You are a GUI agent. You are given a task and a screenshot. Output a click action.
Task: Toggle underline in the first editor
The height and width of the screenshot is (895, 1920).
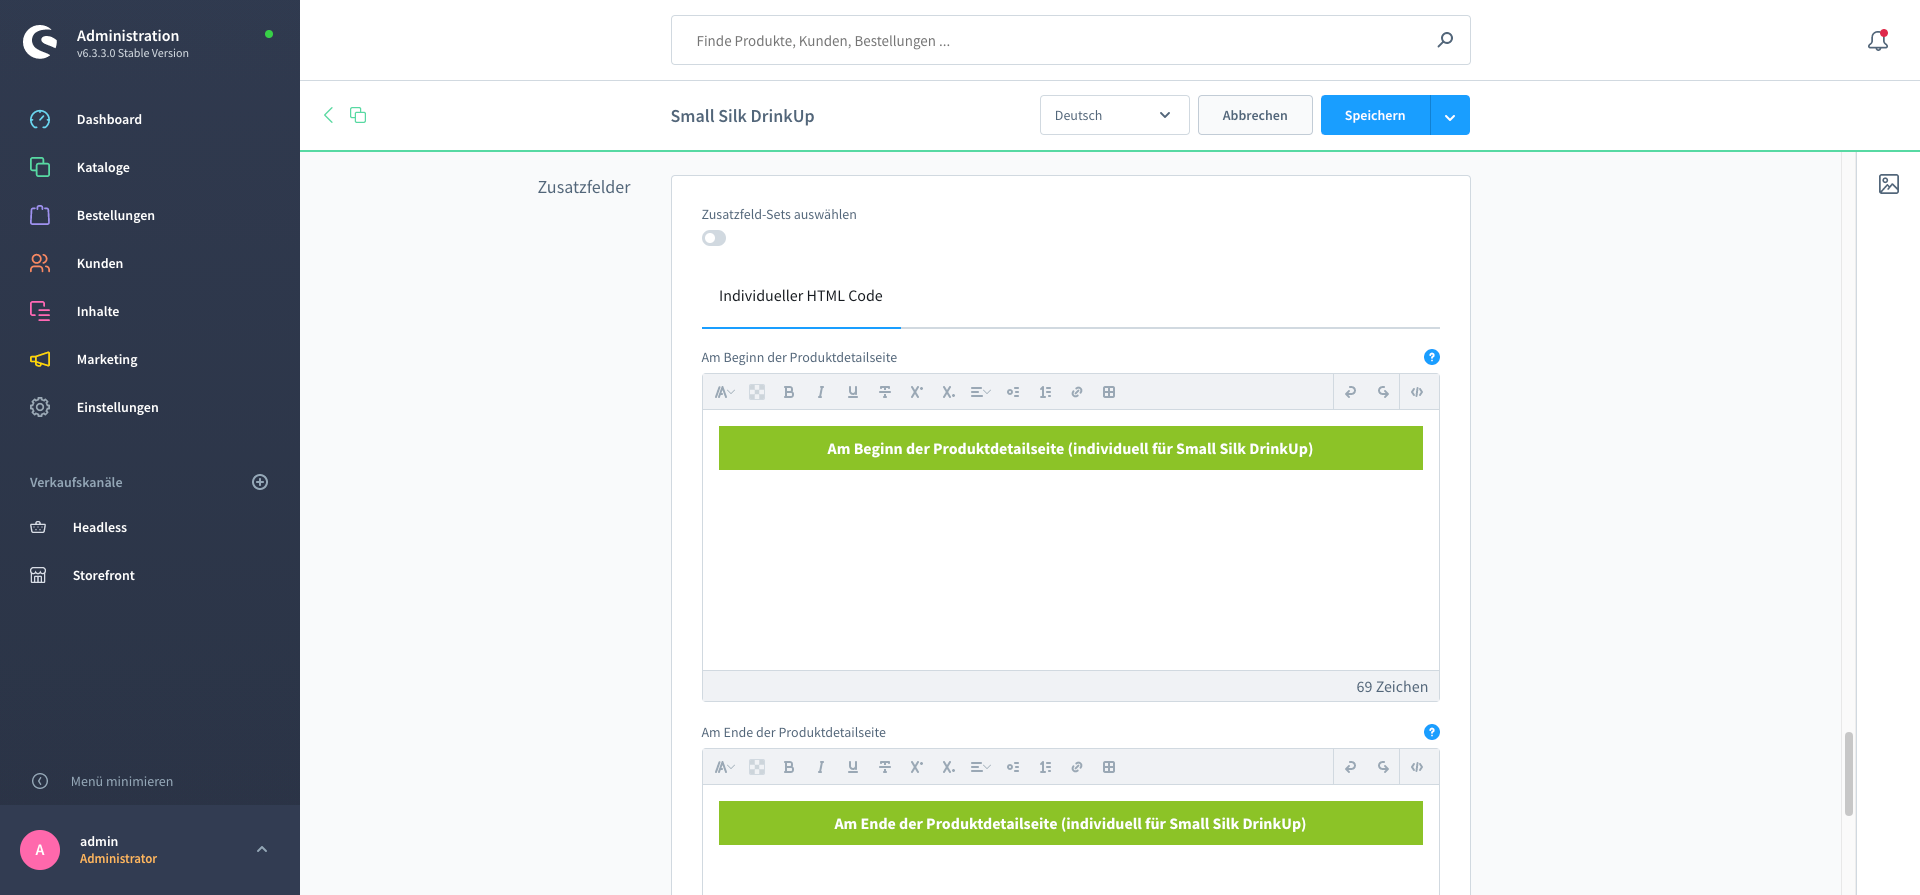(853, 392)
